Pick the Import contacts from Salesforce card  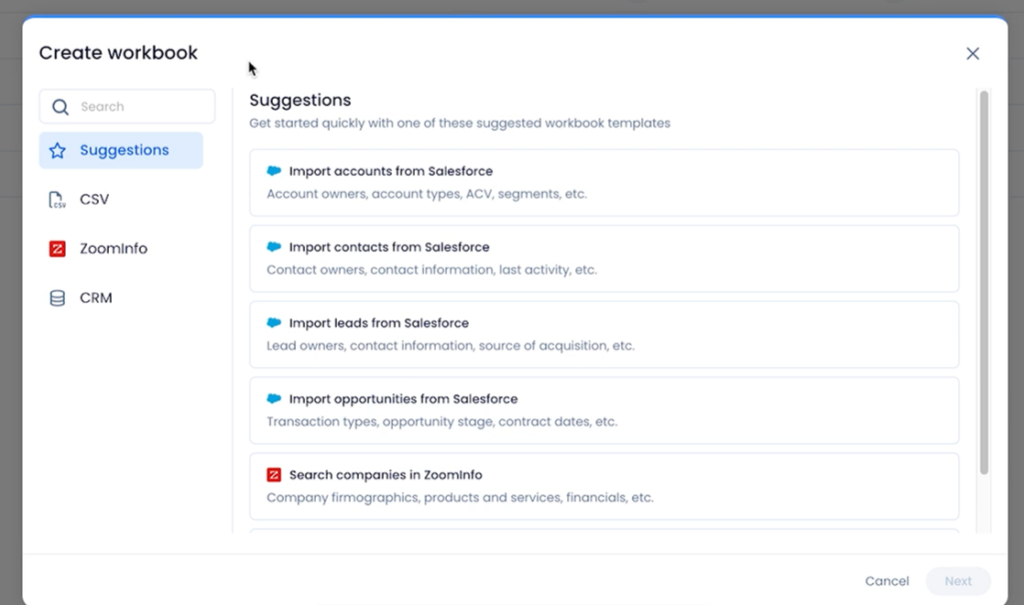(x=603, y=259)
